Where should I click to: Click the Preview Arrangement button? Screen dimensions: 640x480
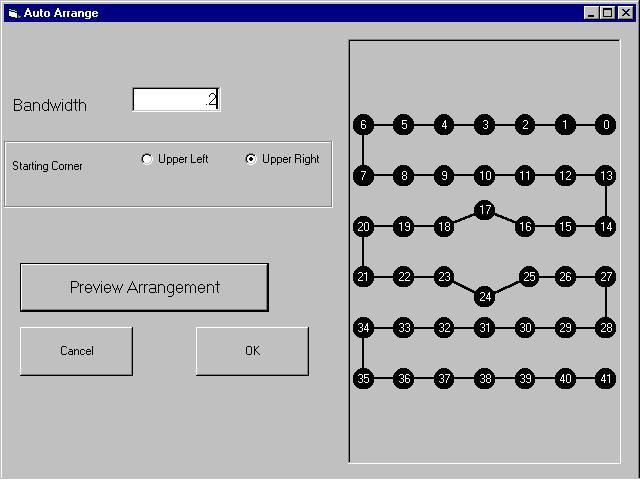(x=144, y=287)
